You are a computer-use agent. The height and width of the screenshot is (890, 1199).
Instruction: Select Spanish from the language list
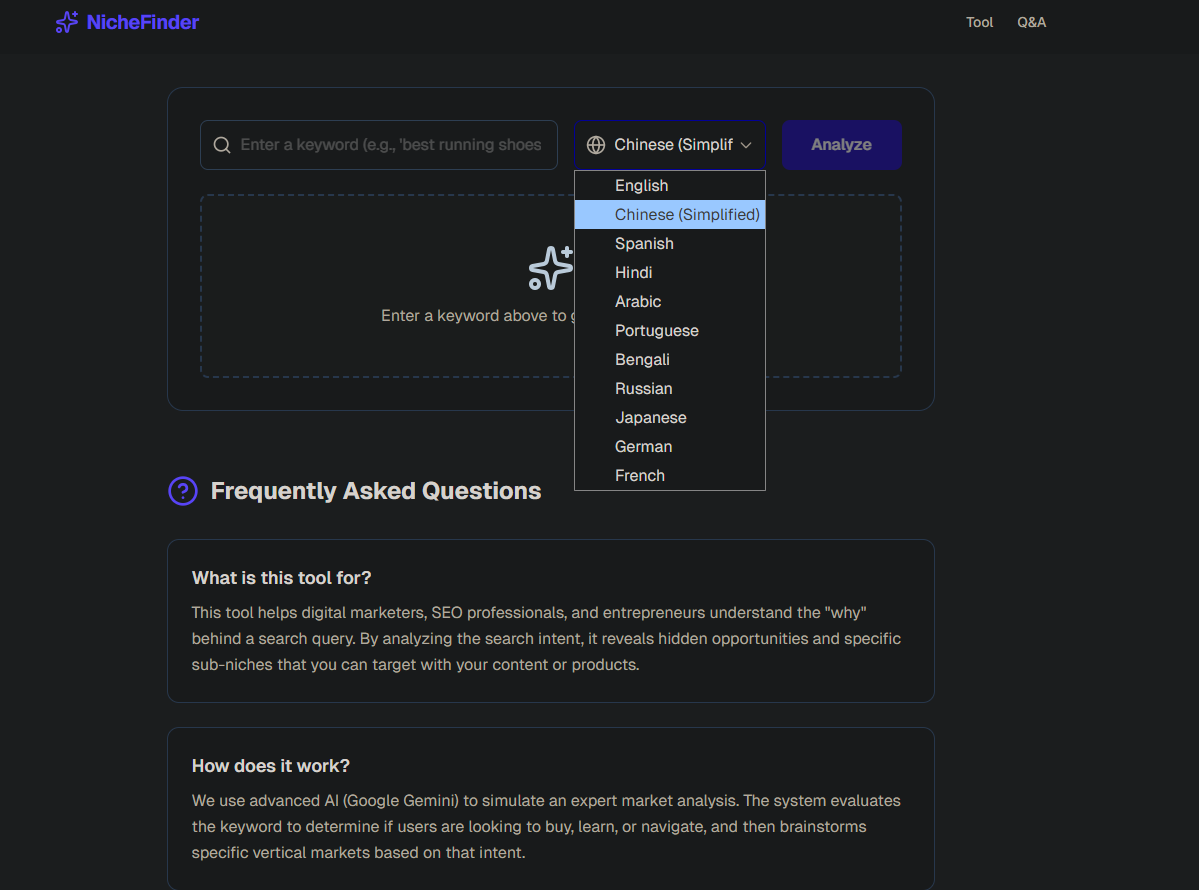click(x=644, y=244)
